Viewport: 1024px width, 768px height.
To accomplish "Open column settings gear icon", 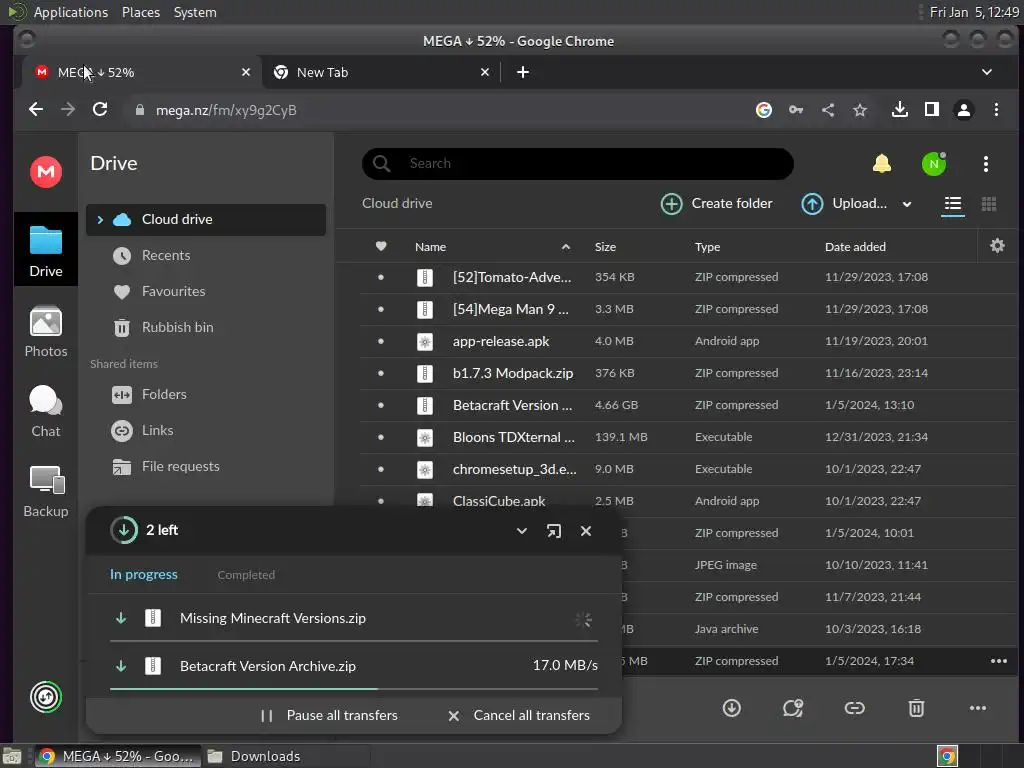I will (997, 246).
